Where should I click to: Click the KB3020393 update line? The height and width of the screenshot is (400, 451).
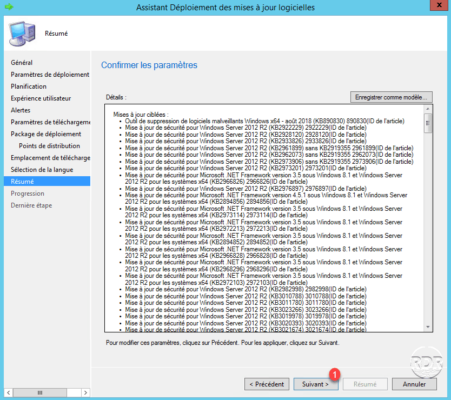coord(246,323)
